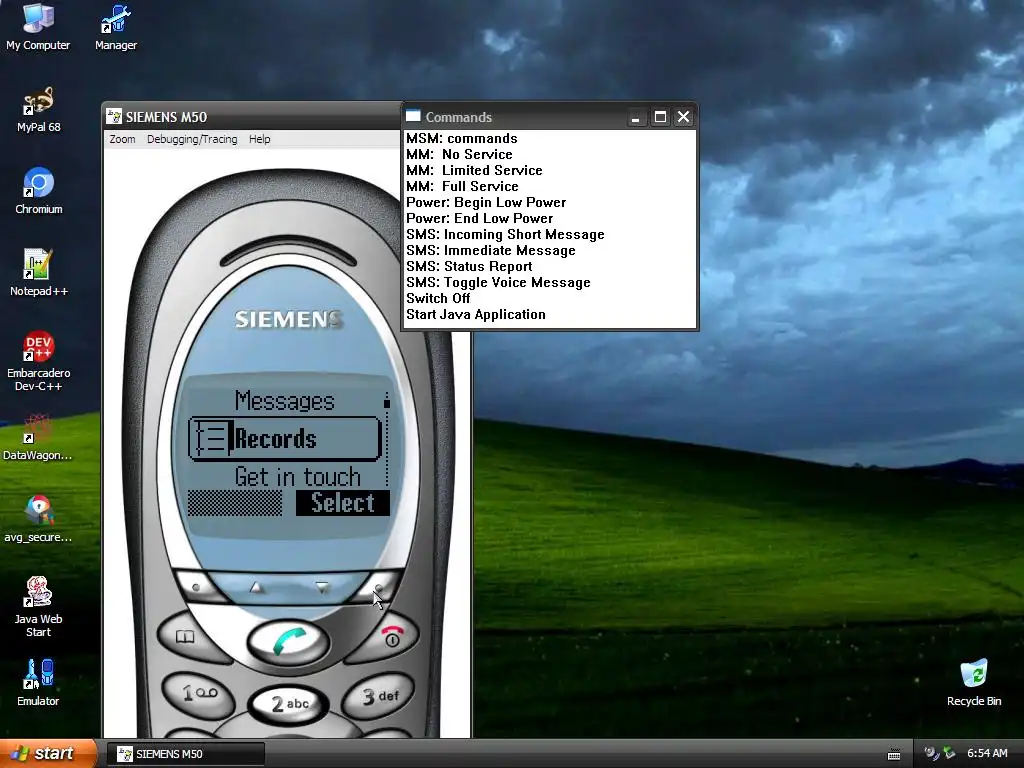
Task: Select SMS: Status Report command
Action: (469, 266)
